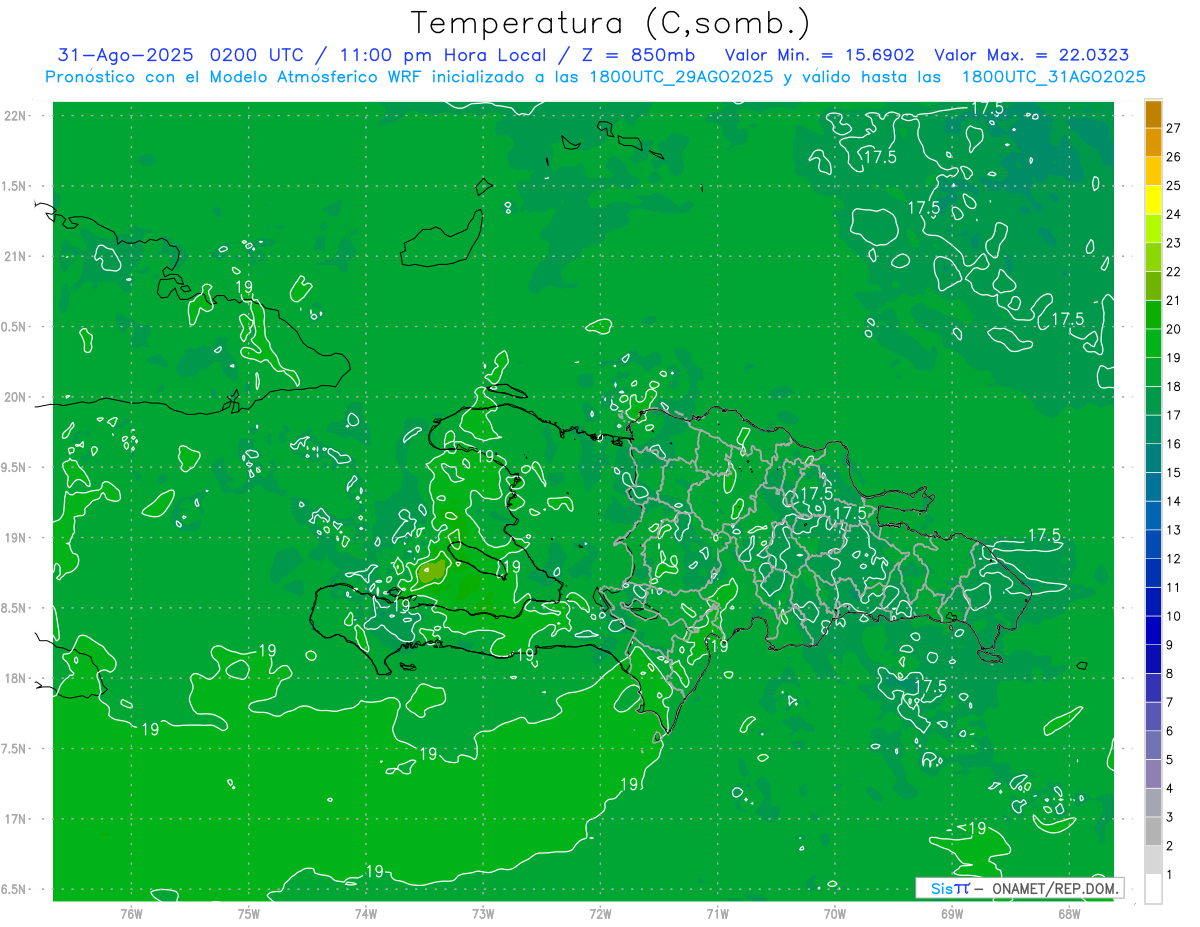Viewport: 1200px width, 927px height.
Task: Click the "75W" longitude axis label
Action: [x=249, y=914]
